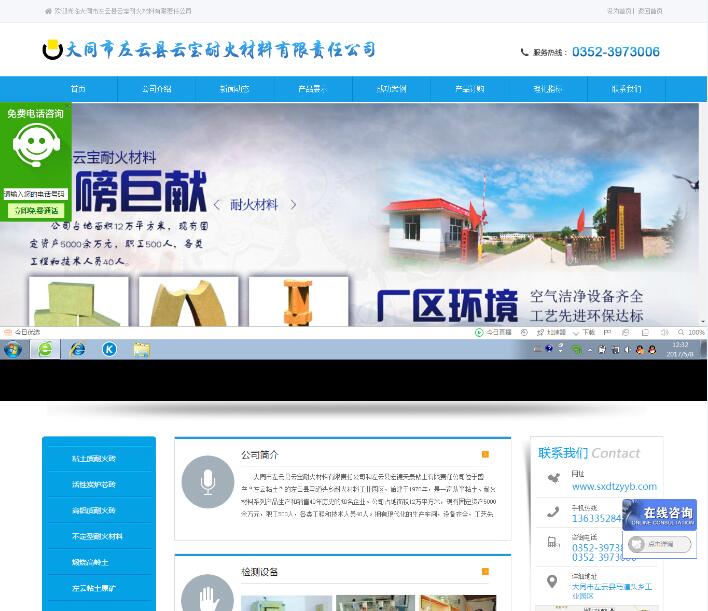Viewport: 708px width, 611px height.
Task: Open the www.sxdtzyyb.com website link
Action: pyautogui.click(x=614, y=487)
